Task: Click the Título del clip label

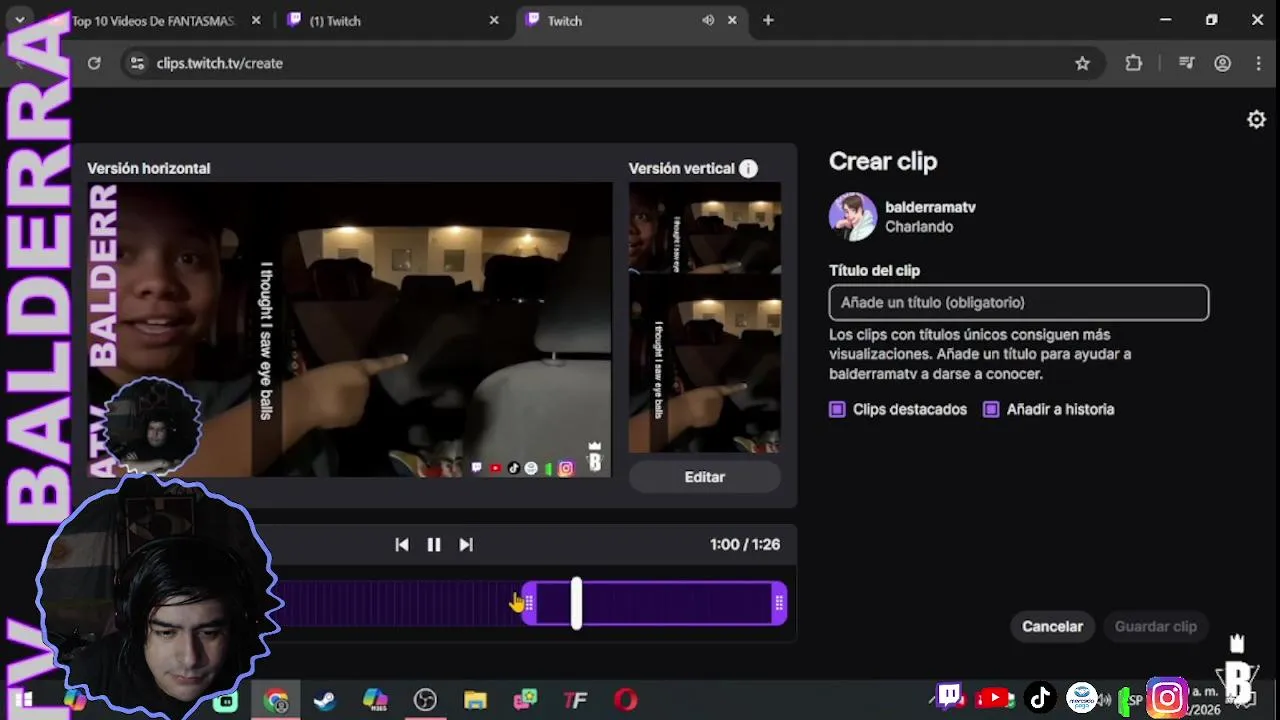Action: (874, 270)
